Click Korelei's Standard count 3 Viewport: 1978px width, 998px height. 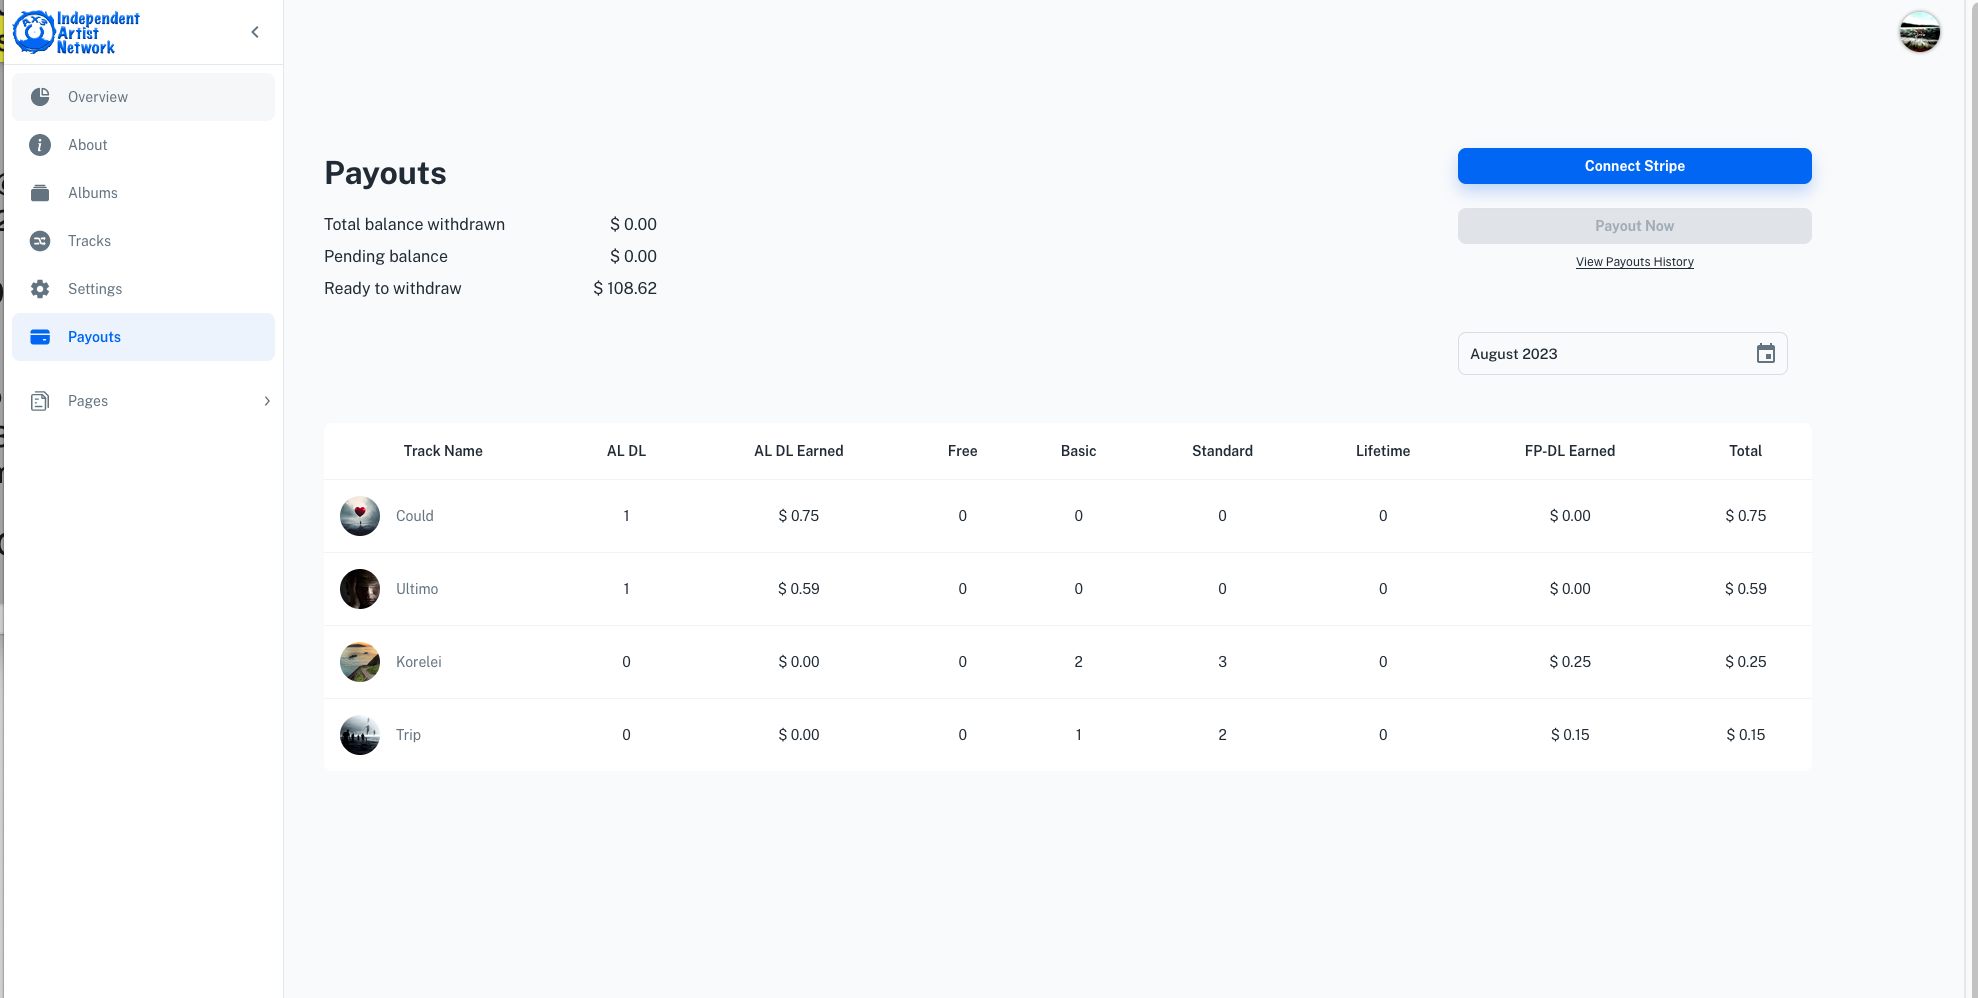coord(1222,662)
